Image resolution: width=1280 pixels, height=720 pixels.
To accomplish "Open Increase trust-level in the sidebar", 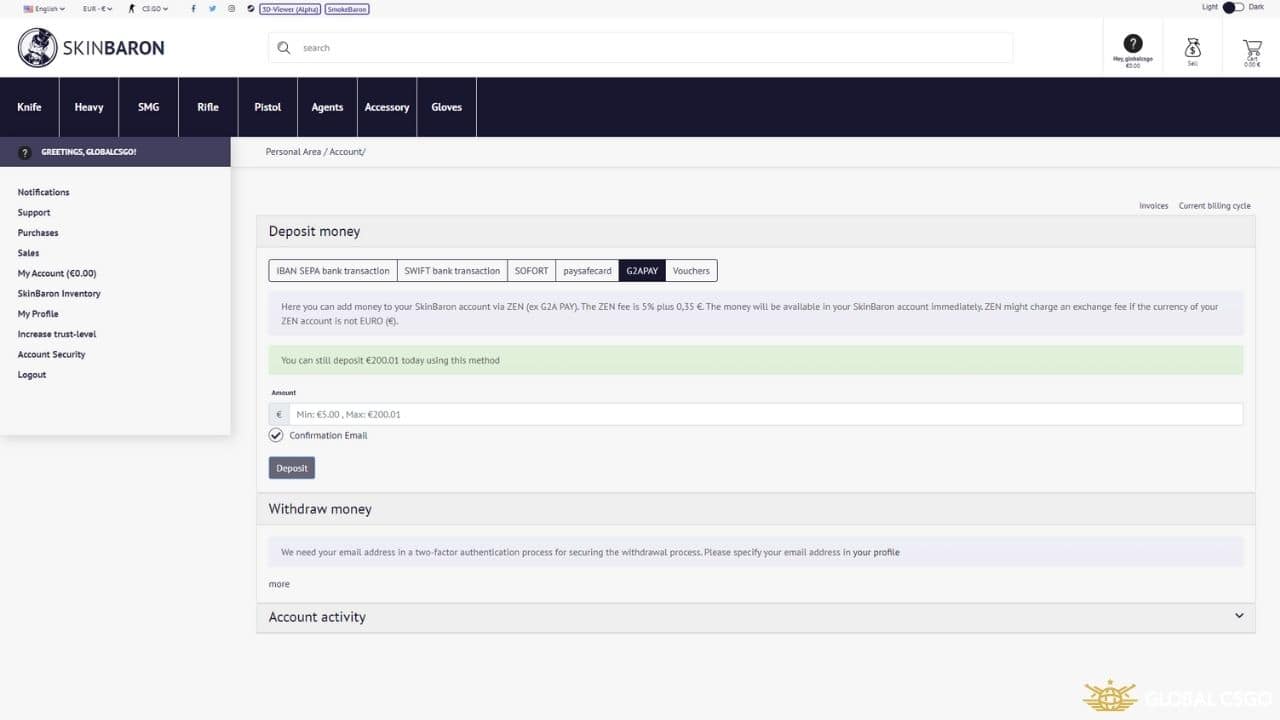I will [x=57, y=334].
